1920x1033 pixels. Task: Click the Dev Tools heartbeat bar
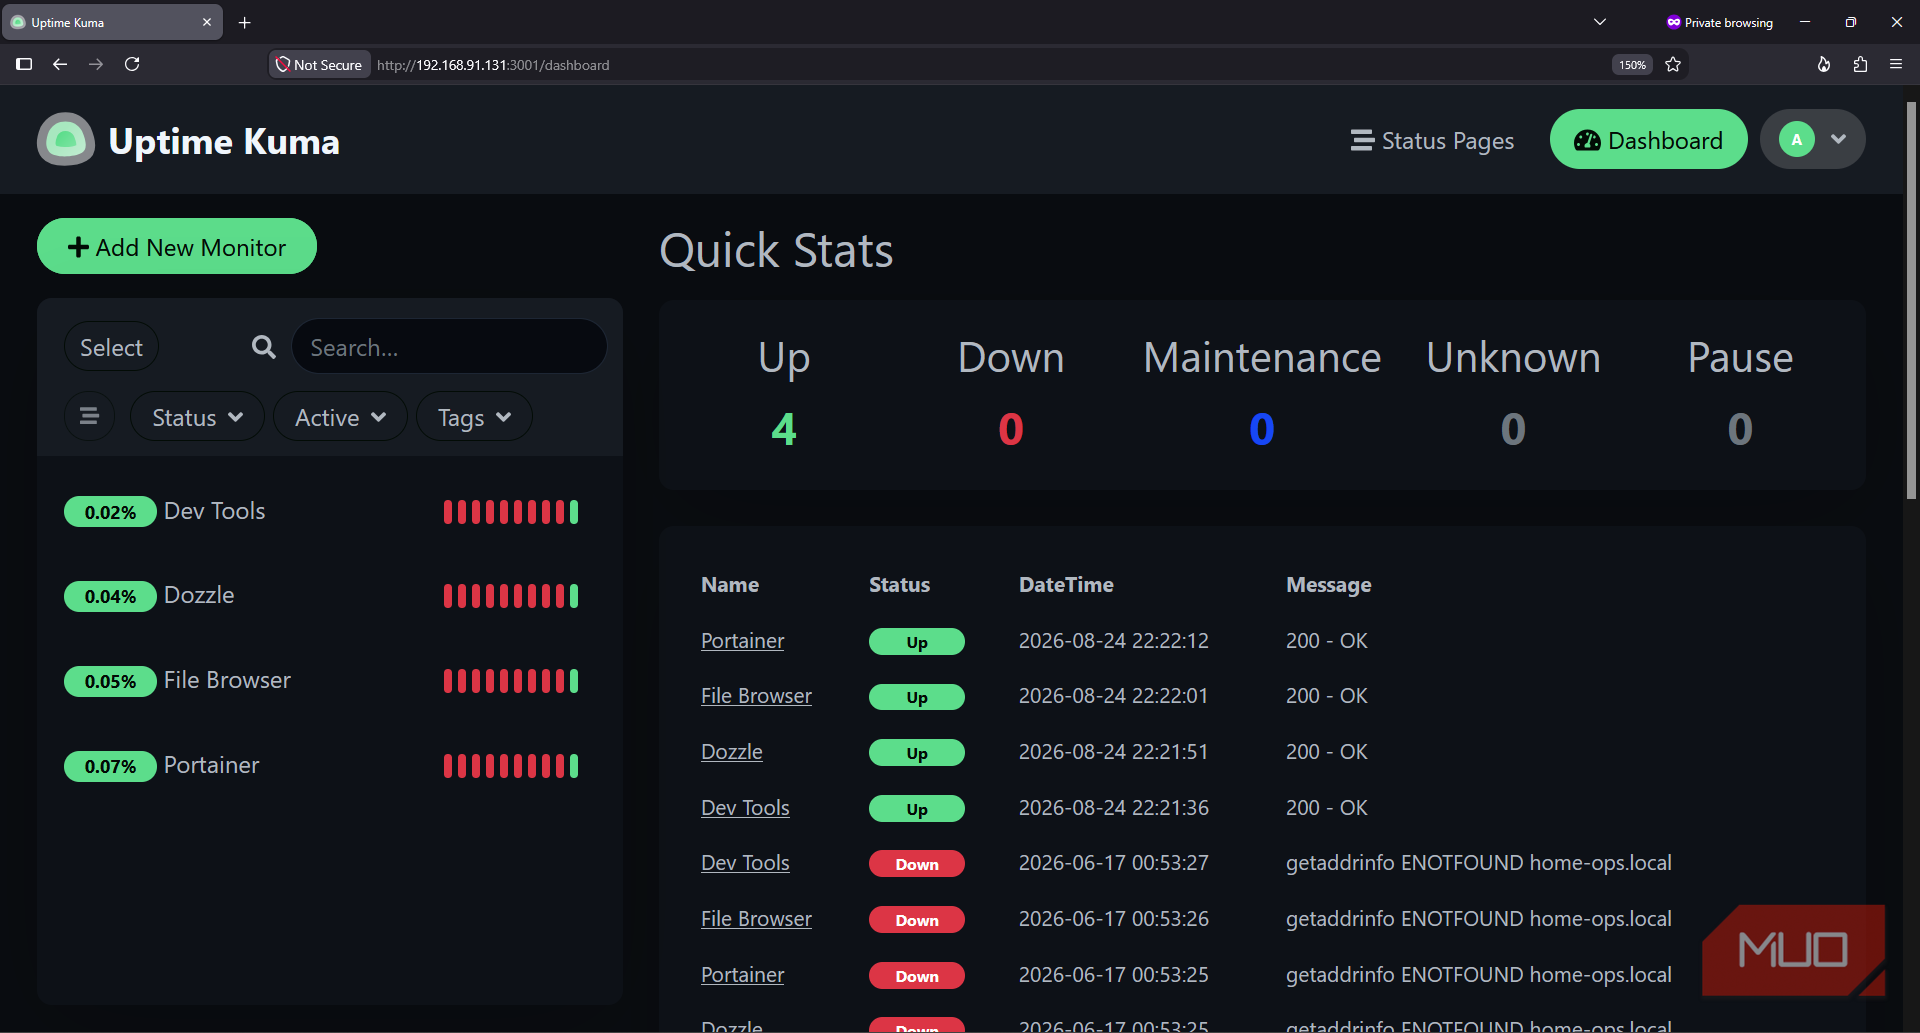(x=511, y=512)
